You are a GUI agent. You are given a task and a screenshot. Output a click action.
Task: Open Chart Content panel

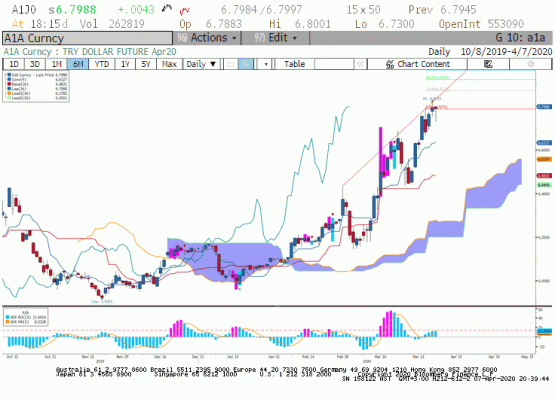[417, 64]
